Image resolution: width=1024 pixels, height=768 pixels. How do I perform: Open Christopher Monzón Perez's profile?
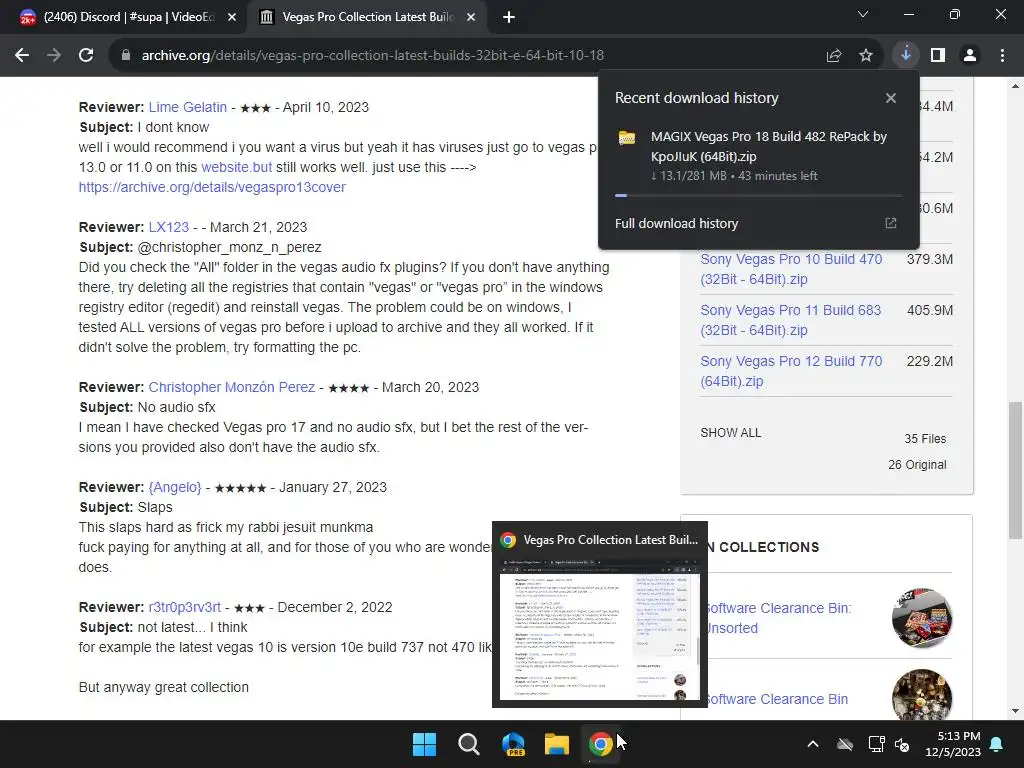[231, 387]
